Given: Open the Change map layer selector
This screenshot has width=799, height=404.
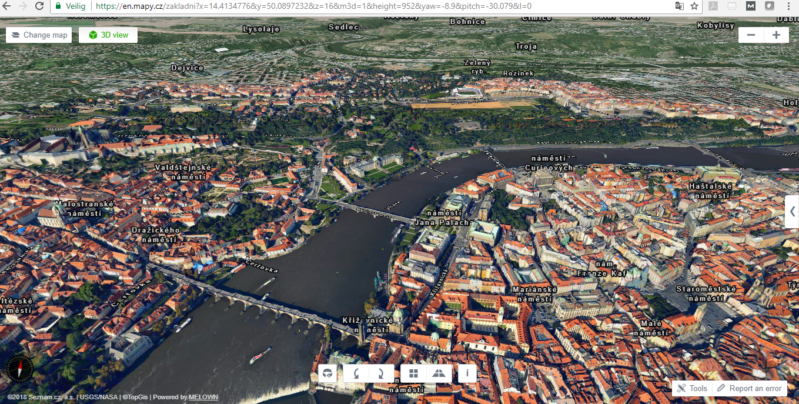Looking at the screenshot, I should (39, 35).
